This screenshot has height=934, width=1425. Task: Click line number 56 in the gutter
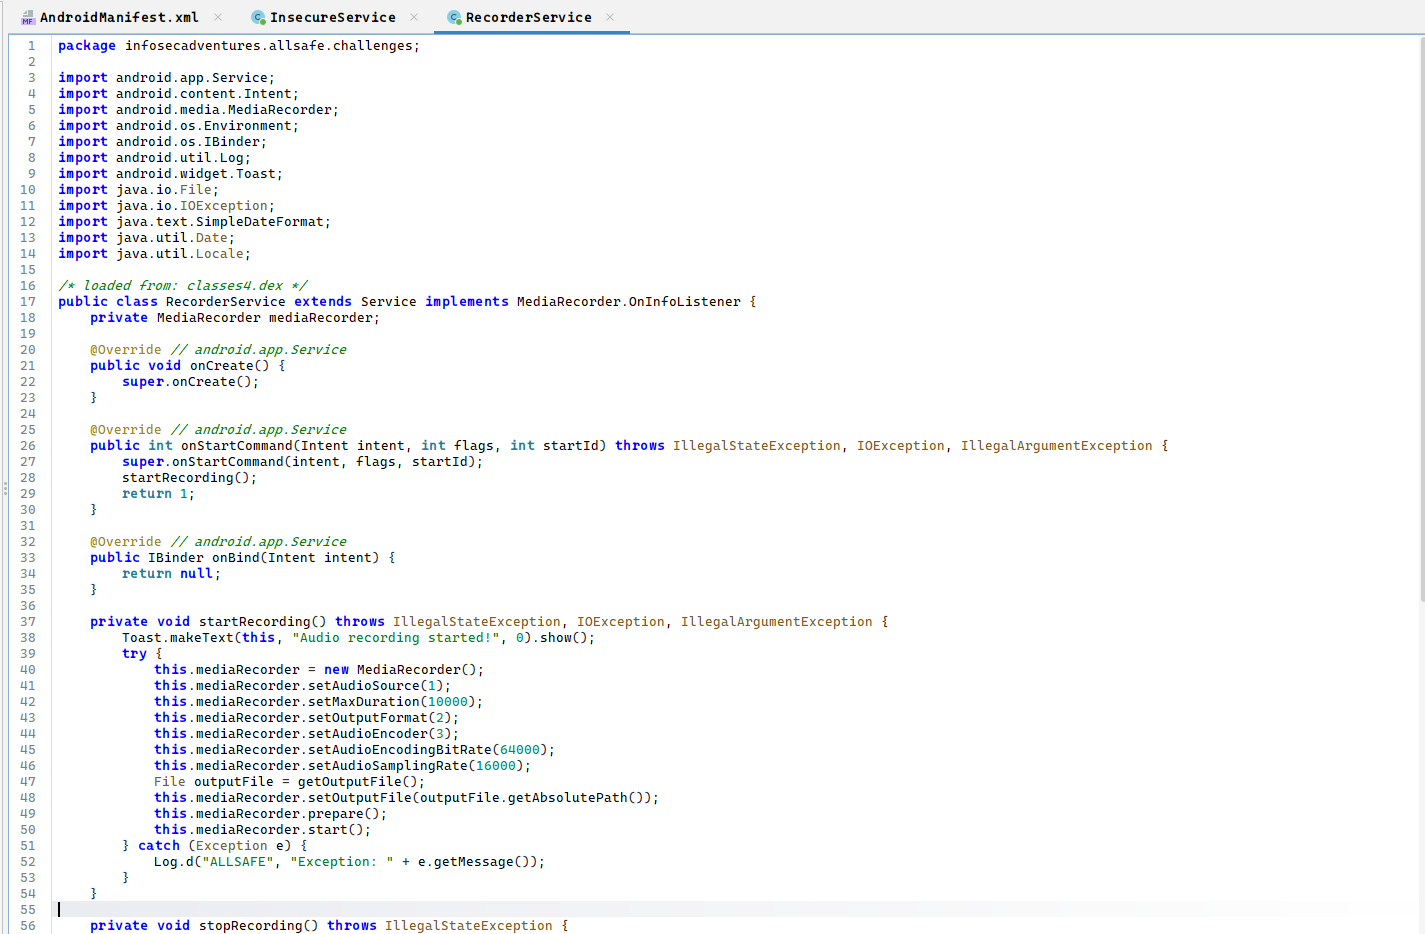coord(28,926)
